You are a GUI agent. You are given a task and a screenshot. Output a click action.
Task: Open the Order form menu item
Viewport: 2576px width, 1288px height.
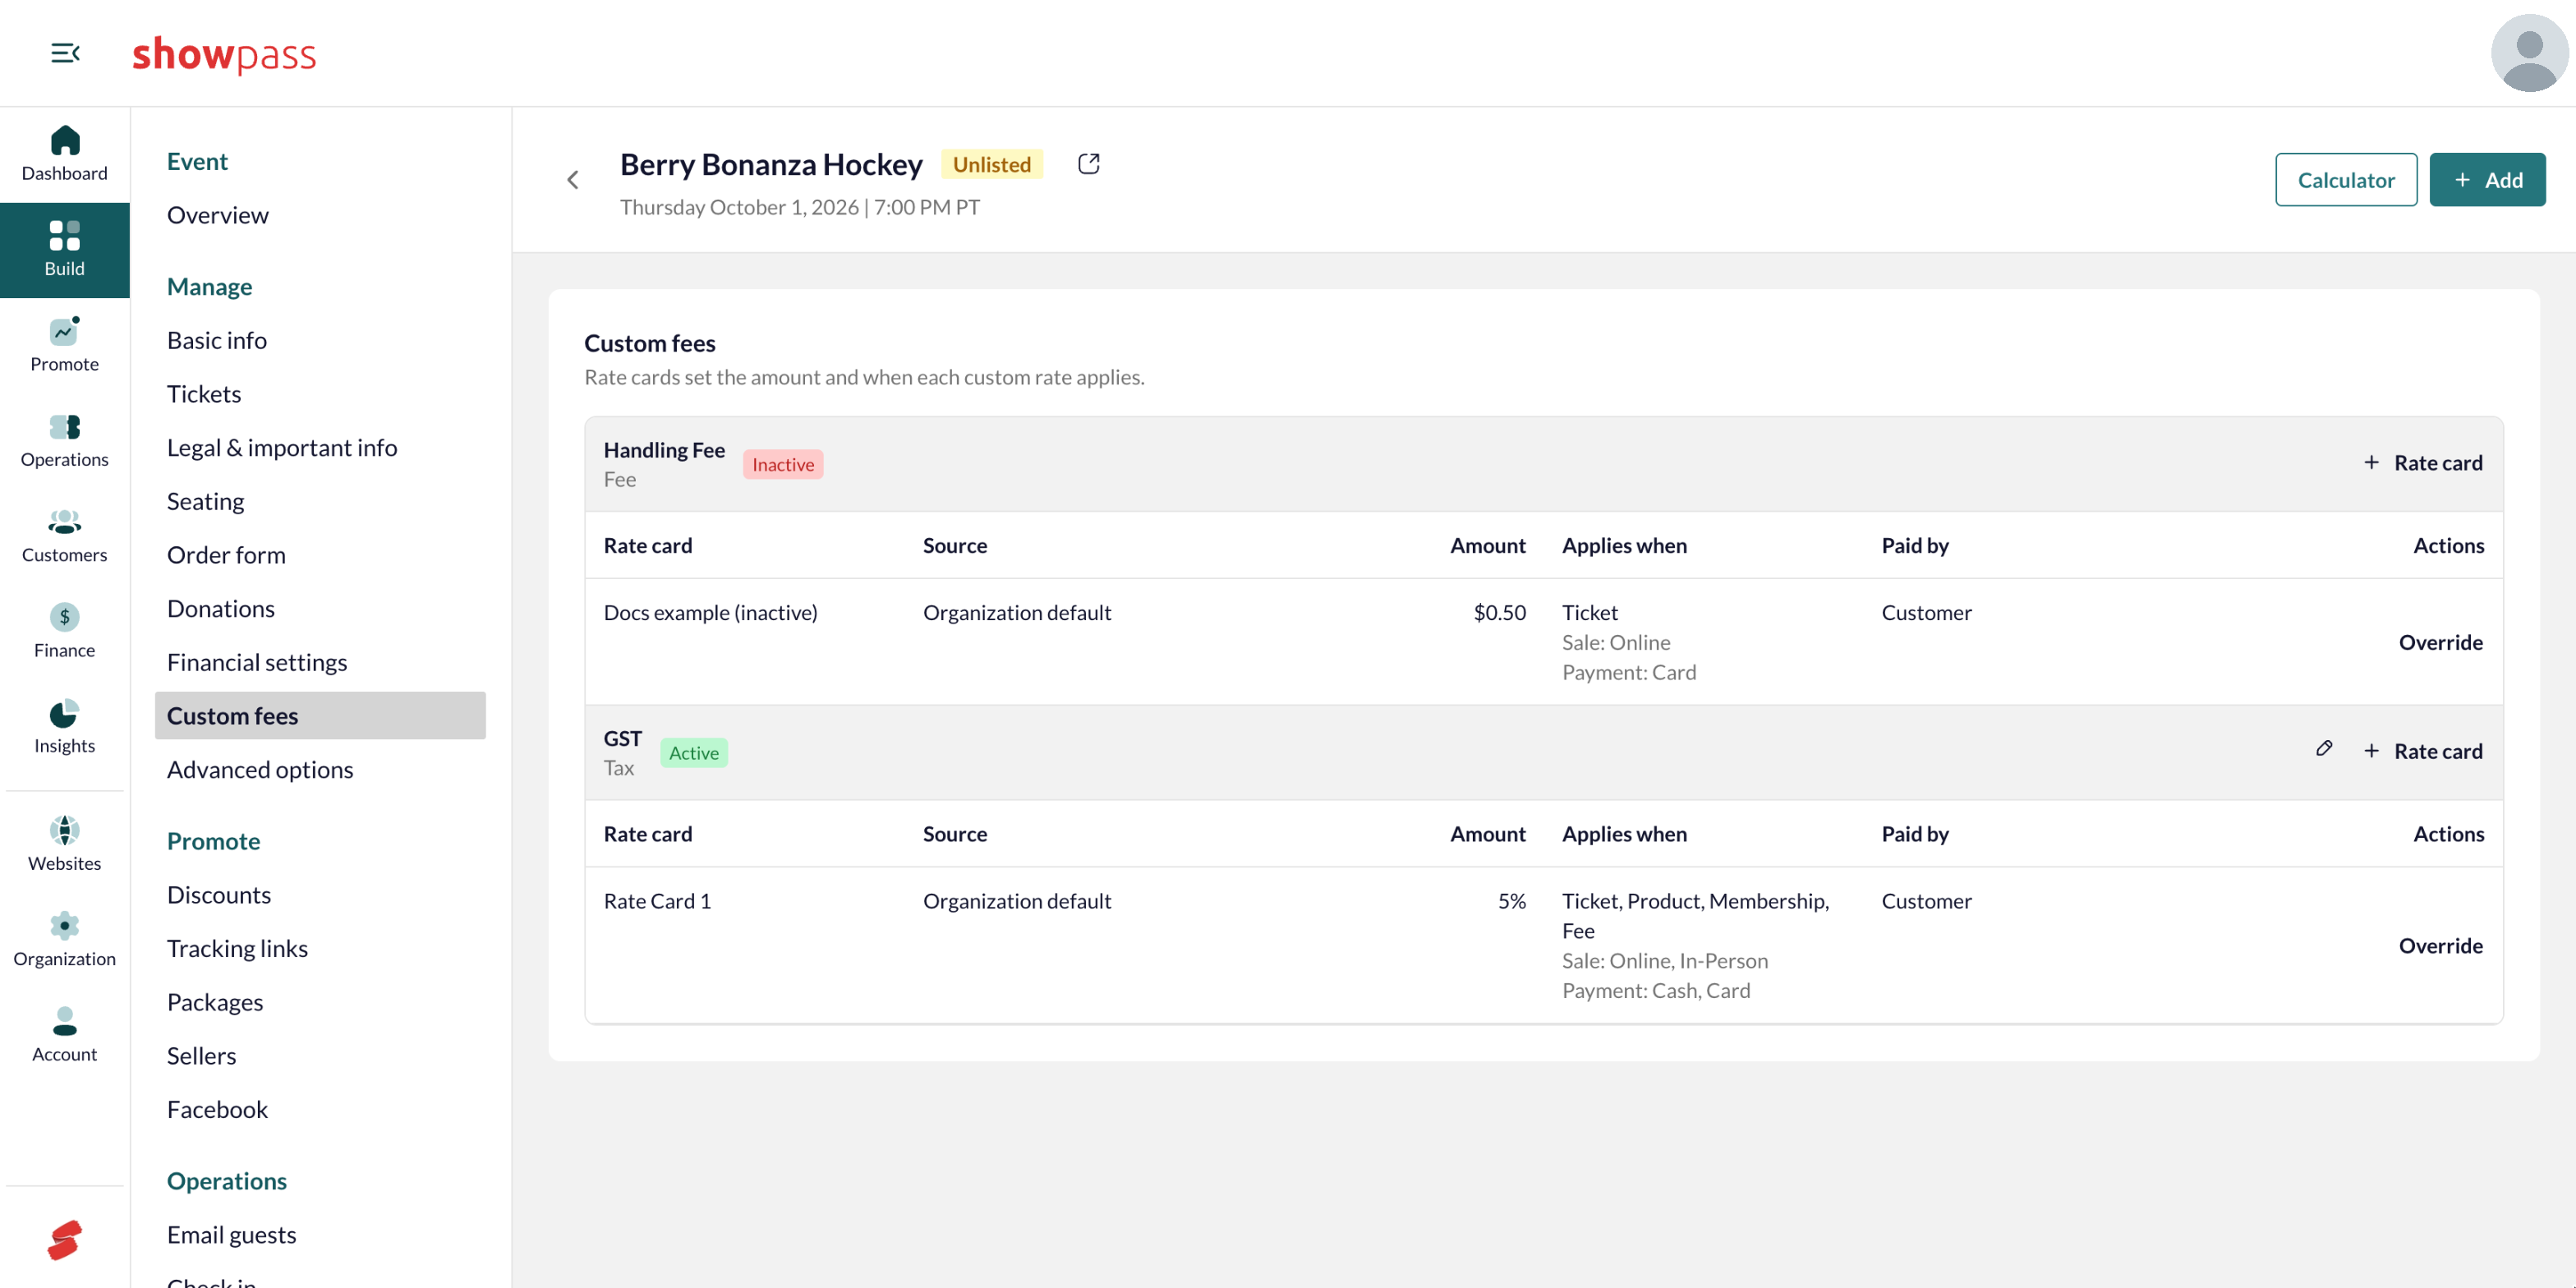pyautogui.click(x=226, y=555)
